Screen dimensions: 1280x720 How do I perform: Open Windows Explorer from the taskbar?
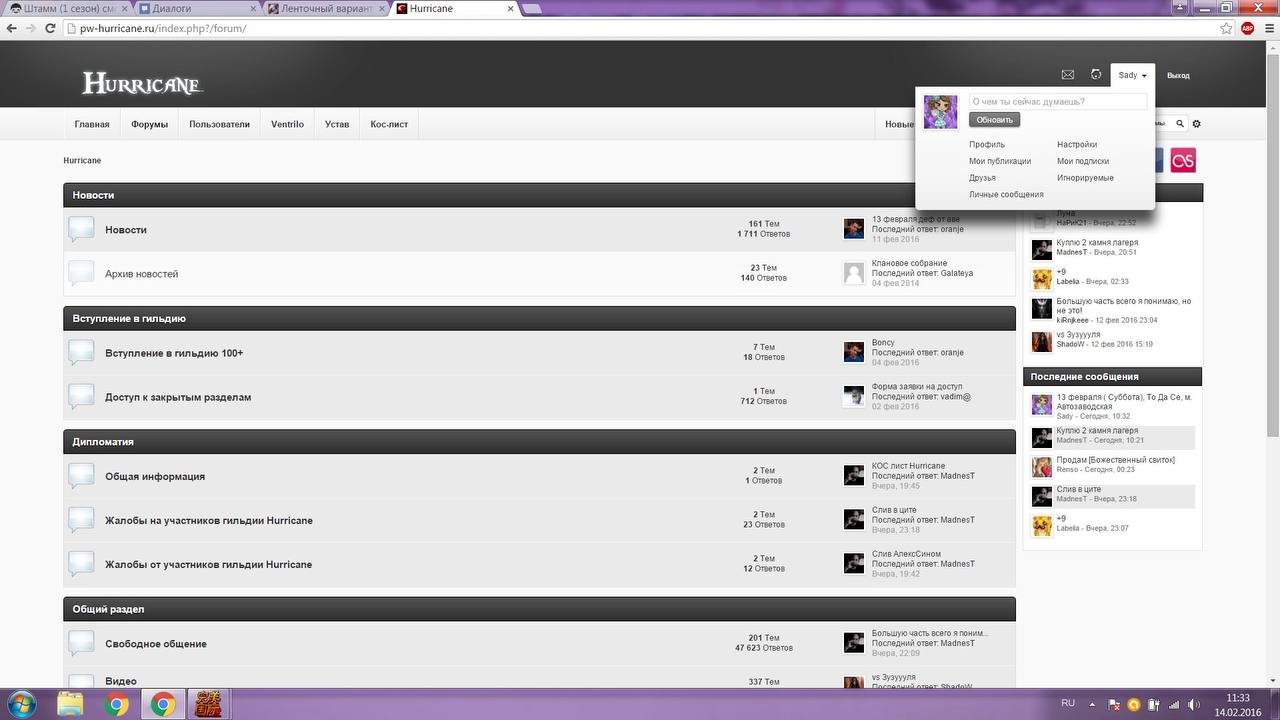click(x=70, y=704)
